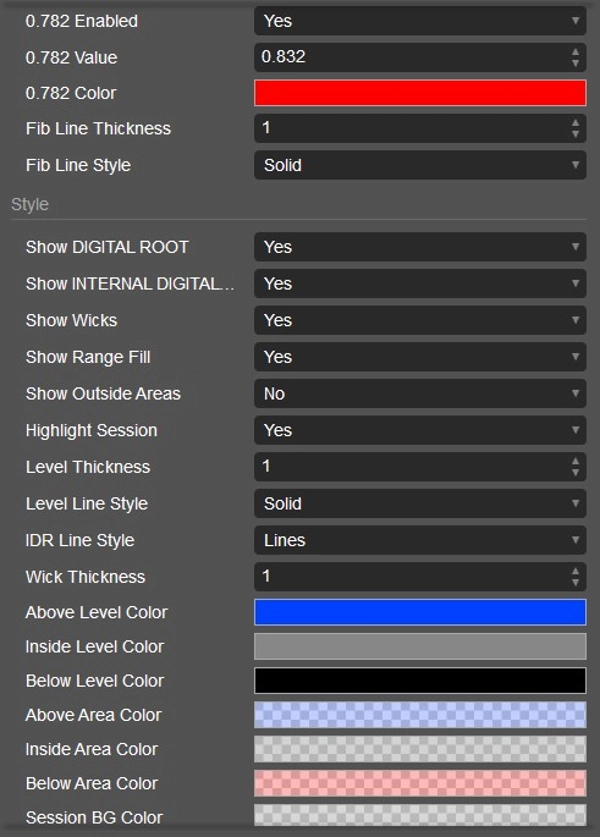The width and height of the screenshot is (600, 837).
Task: Expand the Show Outside Areas dropdown
Action: [x=420, y=394]
